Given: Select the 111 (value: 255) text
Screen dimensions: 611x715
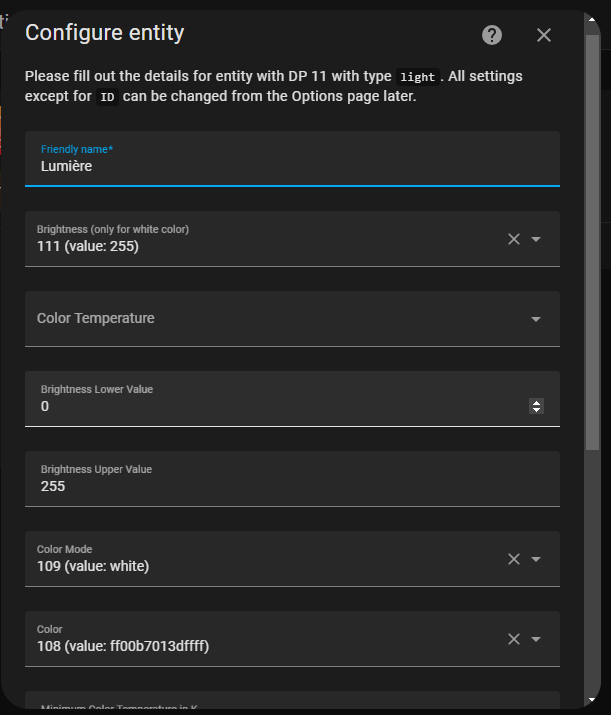Looking at the screenshot, I should (88, 246).
